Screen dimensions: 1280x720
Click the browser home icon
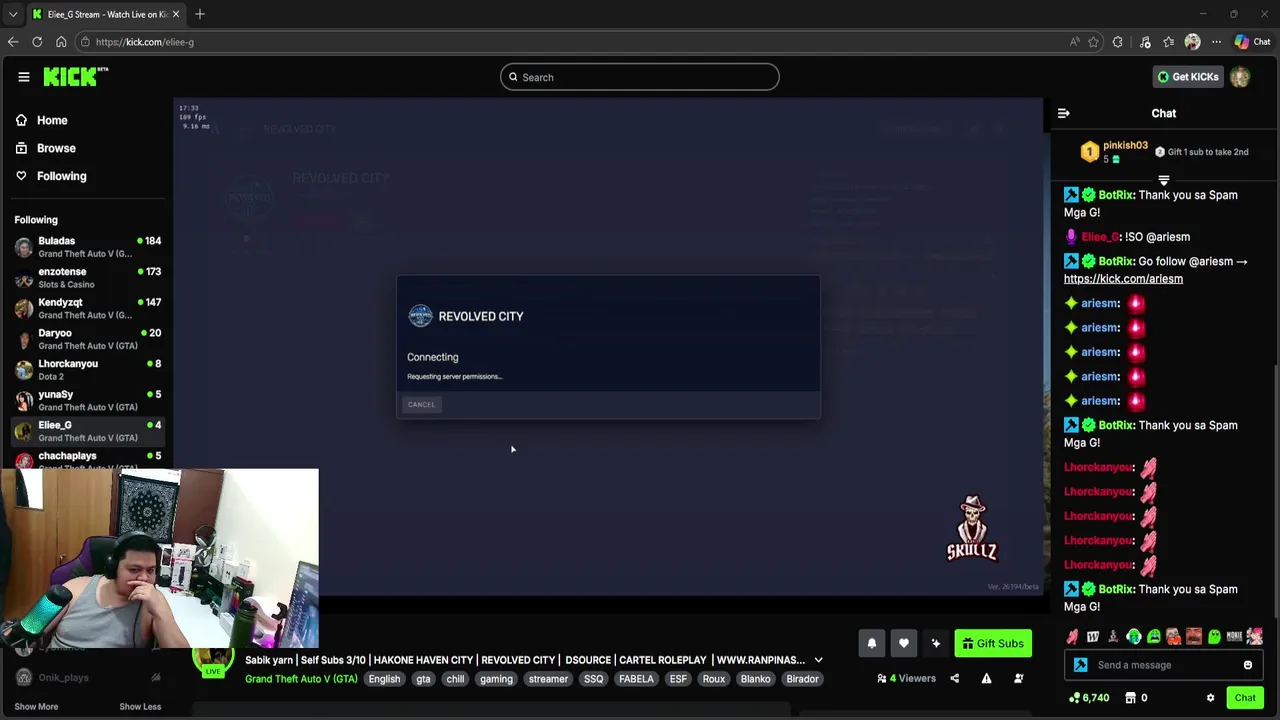61,42
